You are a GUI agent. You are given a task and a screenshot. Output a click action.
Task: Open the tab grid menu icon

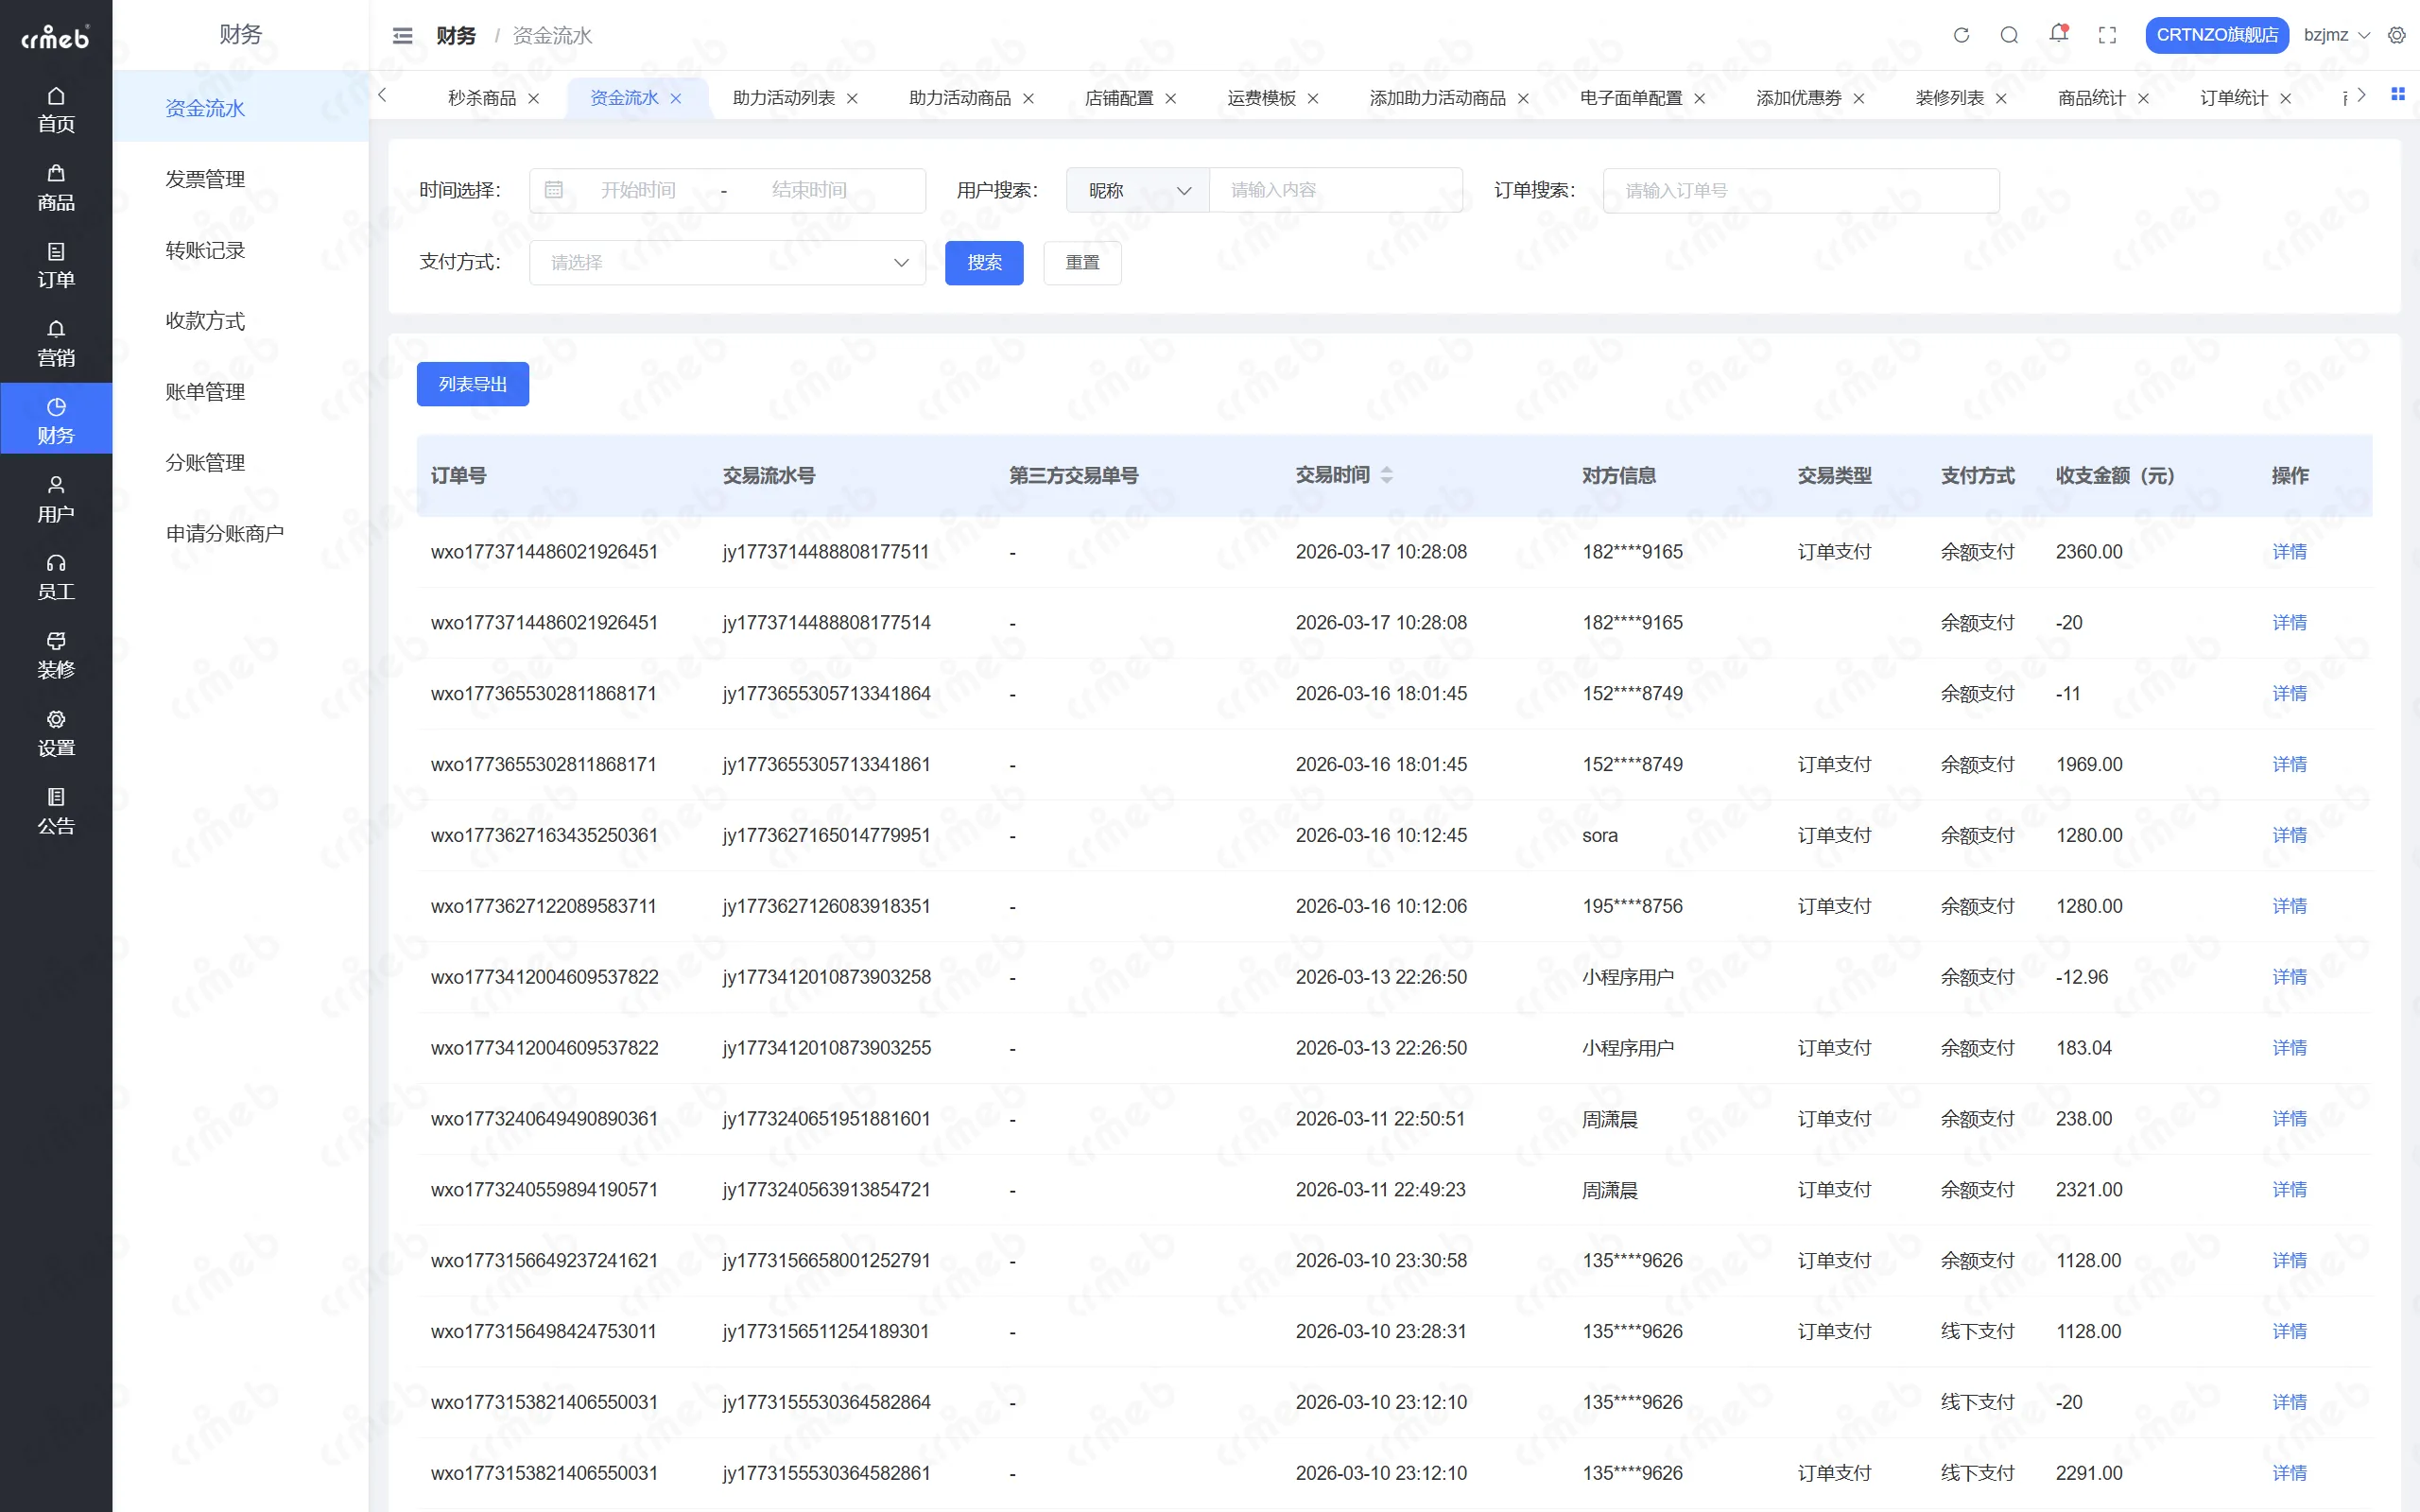click(2397, 94)
